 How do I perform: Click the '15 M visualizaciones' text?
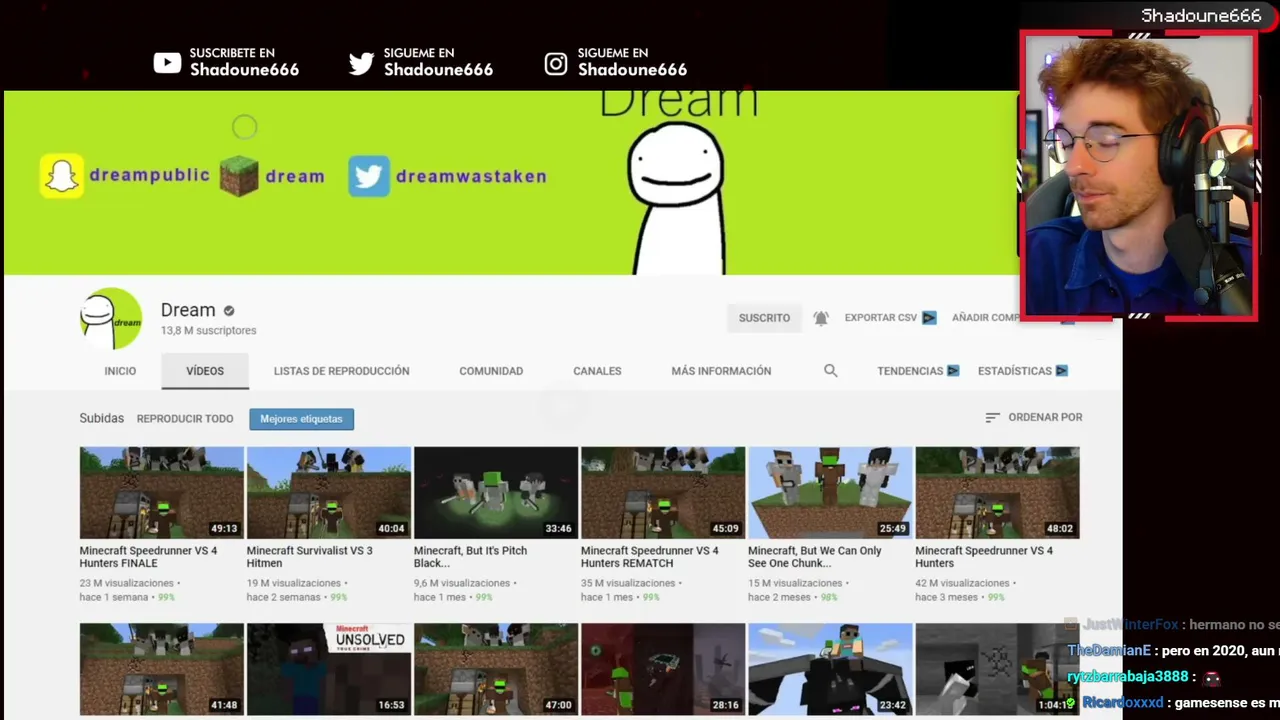pyautogui.click(x=795, y=583)
